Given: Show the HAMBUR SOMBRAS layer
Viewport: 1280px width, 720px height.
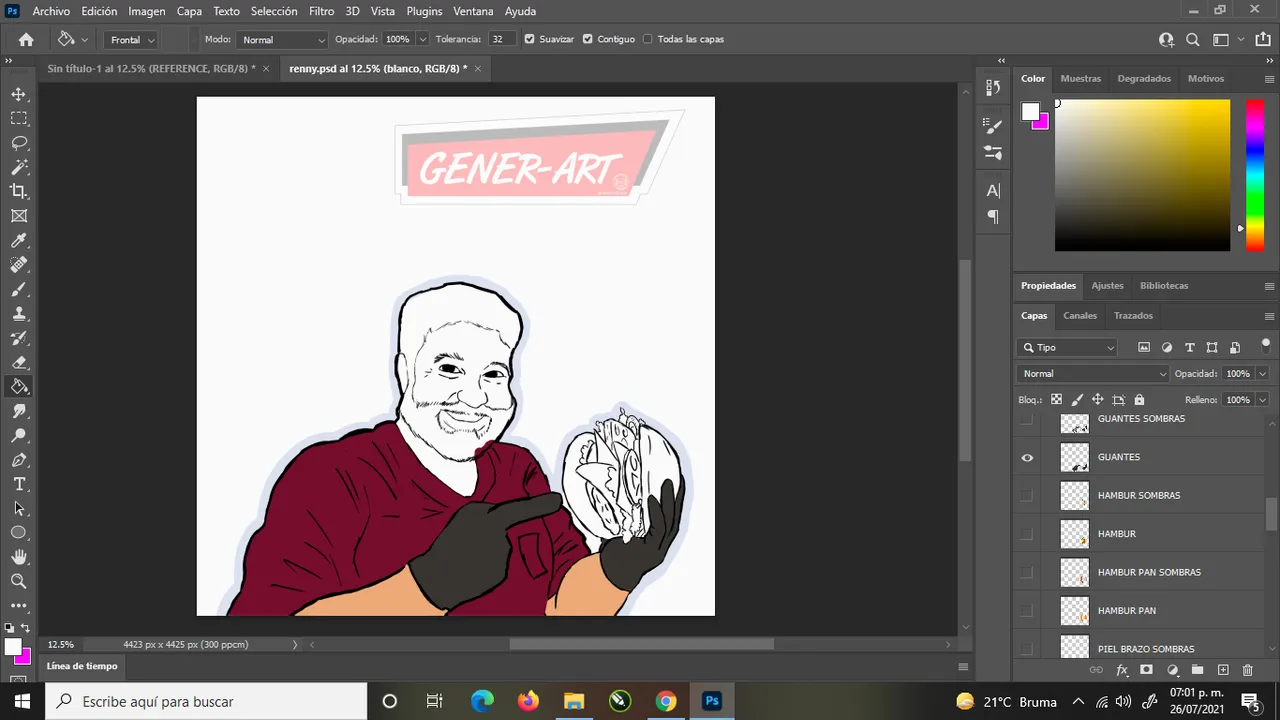Looking at the screenshot, I should coord(1027,496).
